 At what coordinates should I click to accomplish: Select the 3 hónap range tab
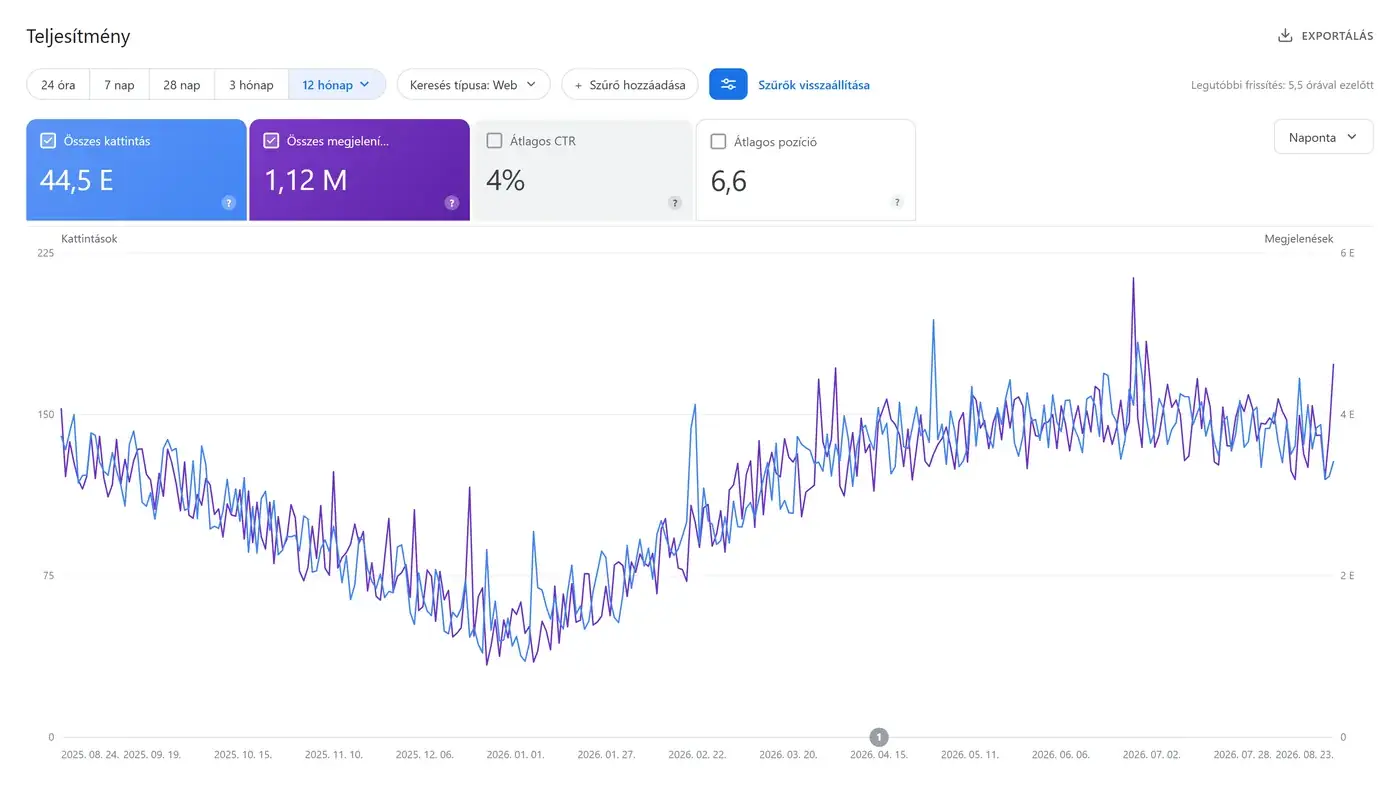click(251, 85)
